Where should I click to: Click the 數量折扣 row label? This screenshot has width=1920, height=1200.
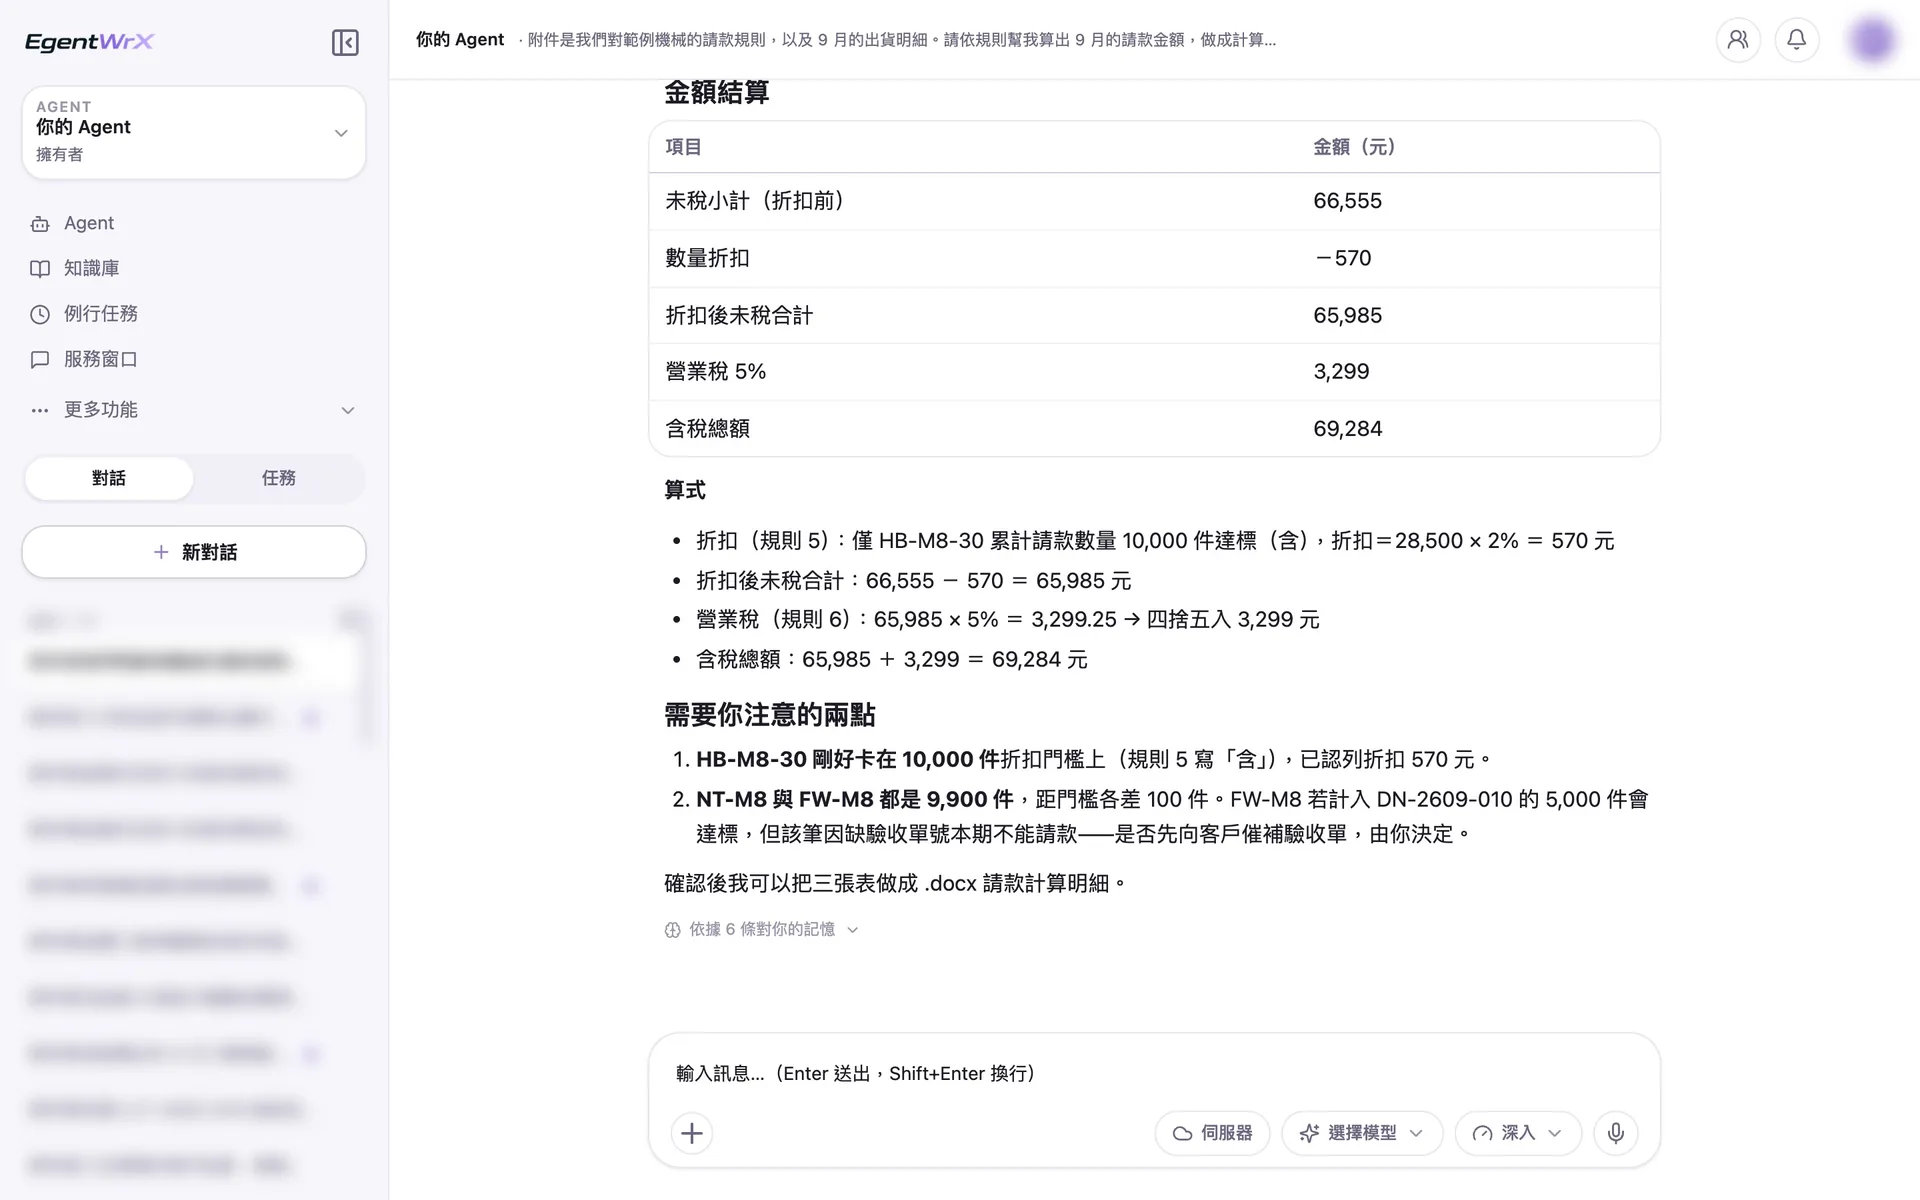(708, 258)
